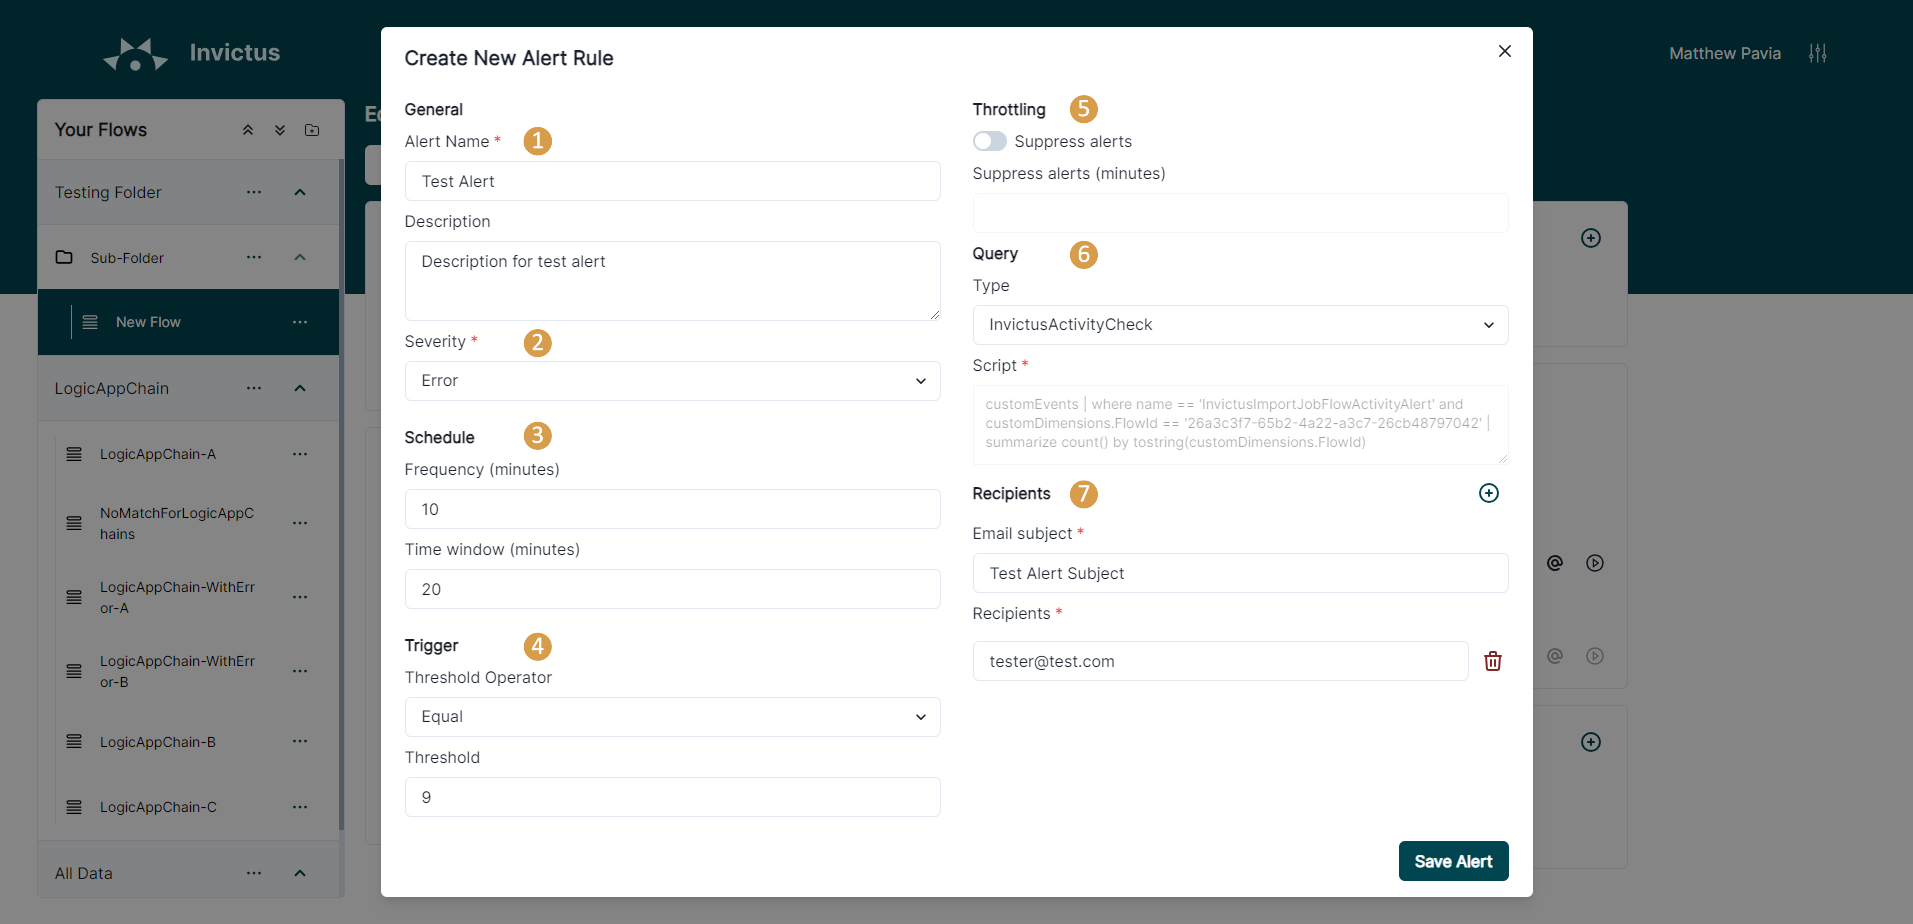Toggle the Suppress alerts switch
Image resolution: width=1913 pixels, height=924 pixels.
point(989,141)
